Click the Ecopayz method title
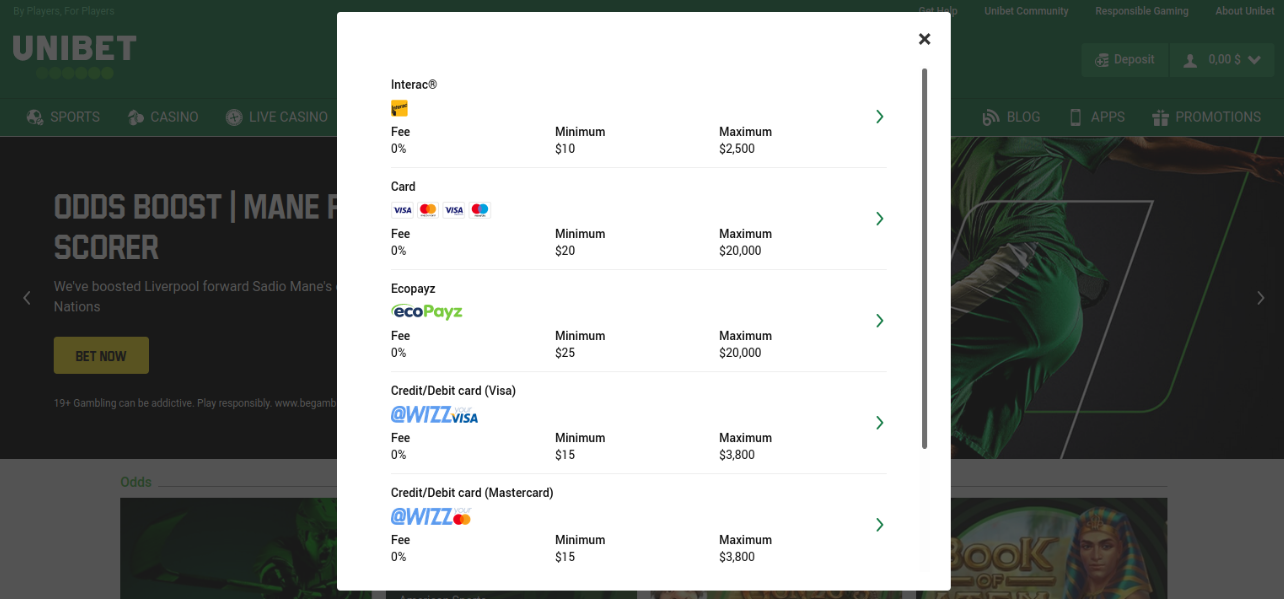This screenshot has width=1284, height=599. pyautogui.click(x=413, y=289)
